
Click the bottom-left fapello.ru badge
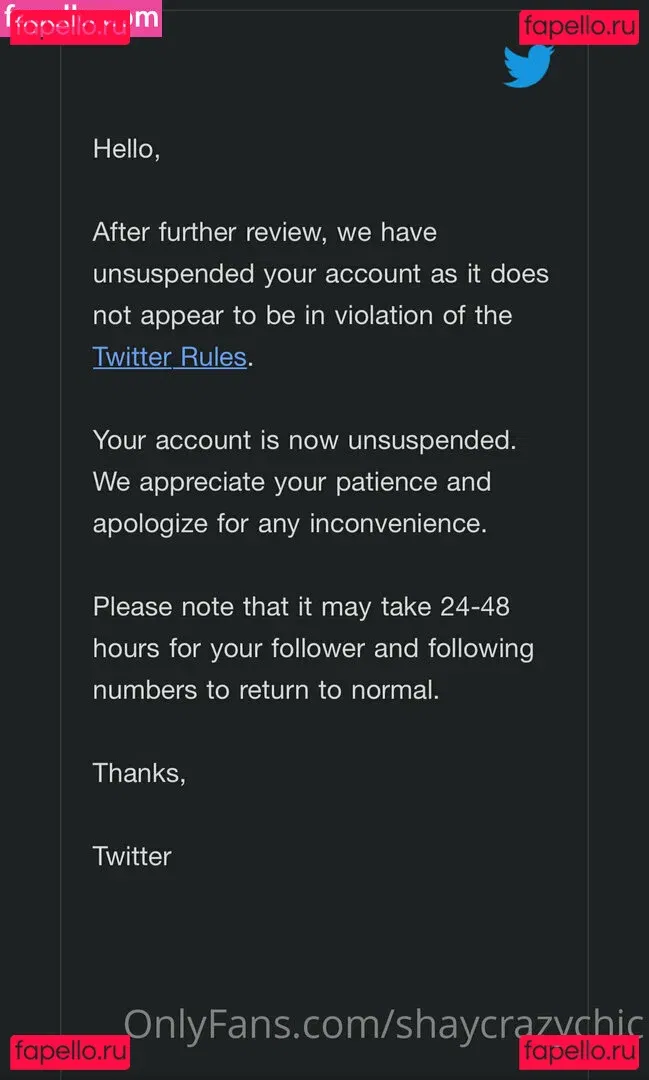(x=70, y=1052)
